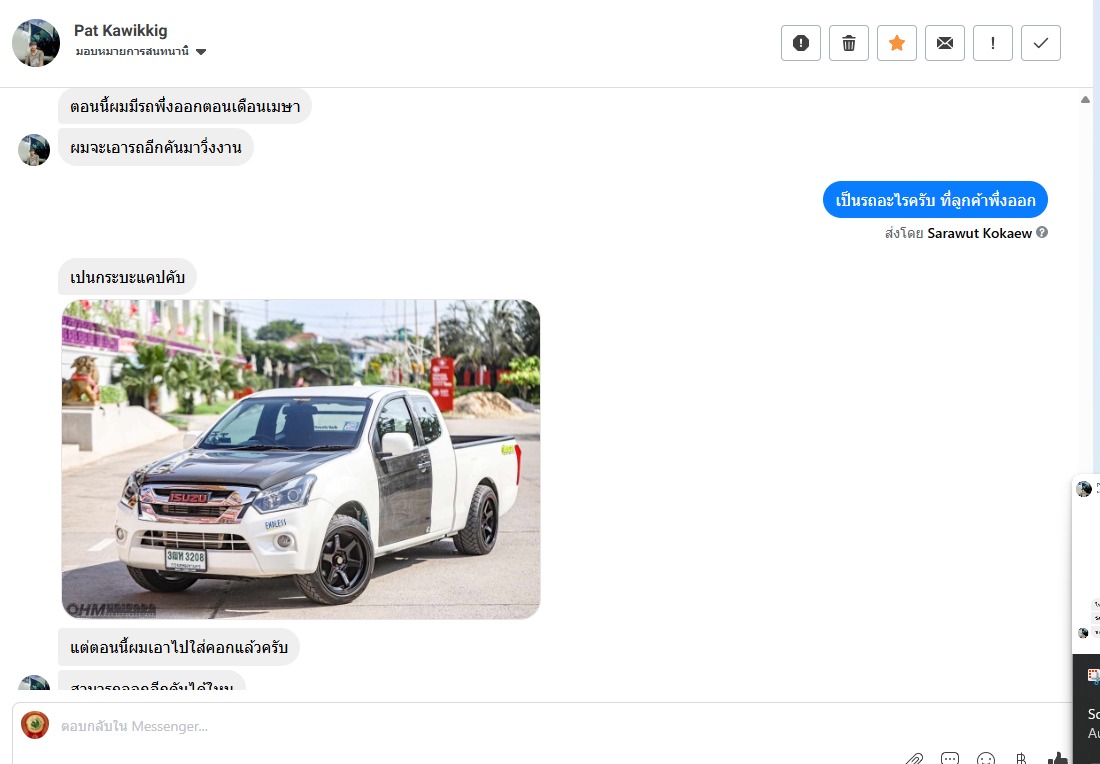Select message ตอนนี้ผมมีรถพึ่งออกตอนเดือนเมษา

pos(185,106)
